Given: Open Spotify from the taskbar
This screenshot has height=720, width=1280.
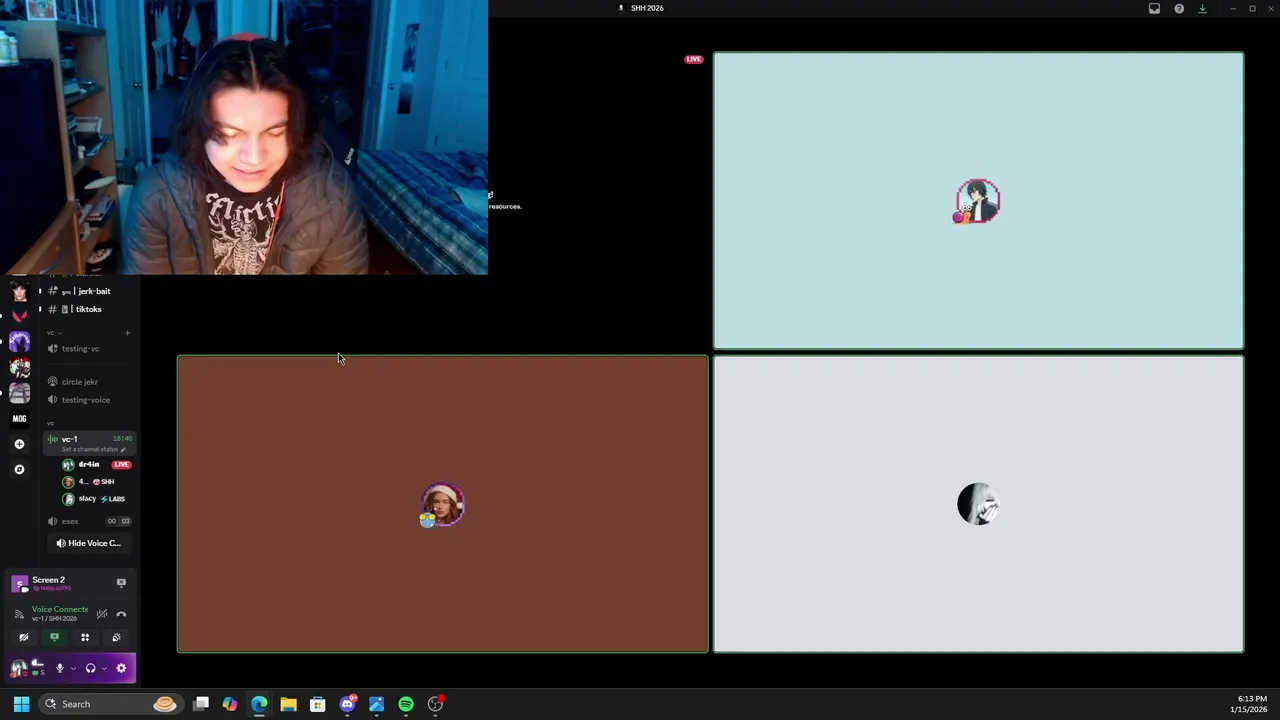Looking at the screenshot, I should [x=406, y=704].
